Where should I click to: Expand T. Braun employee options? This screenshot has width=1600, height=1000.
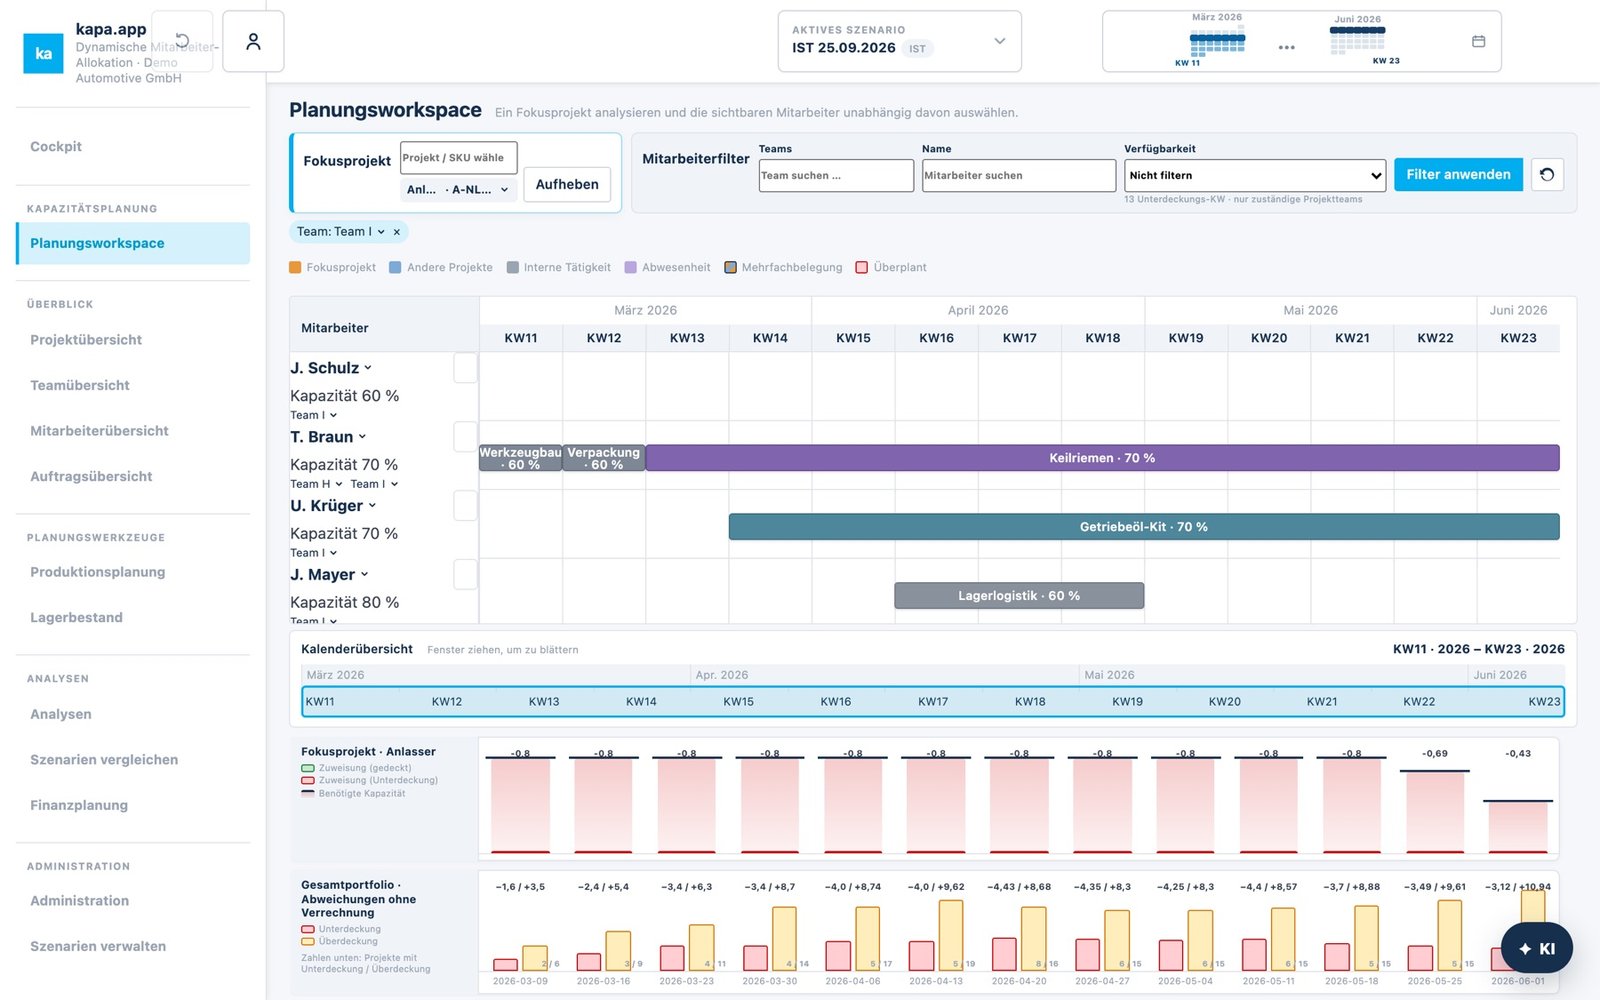pos(362,437)
